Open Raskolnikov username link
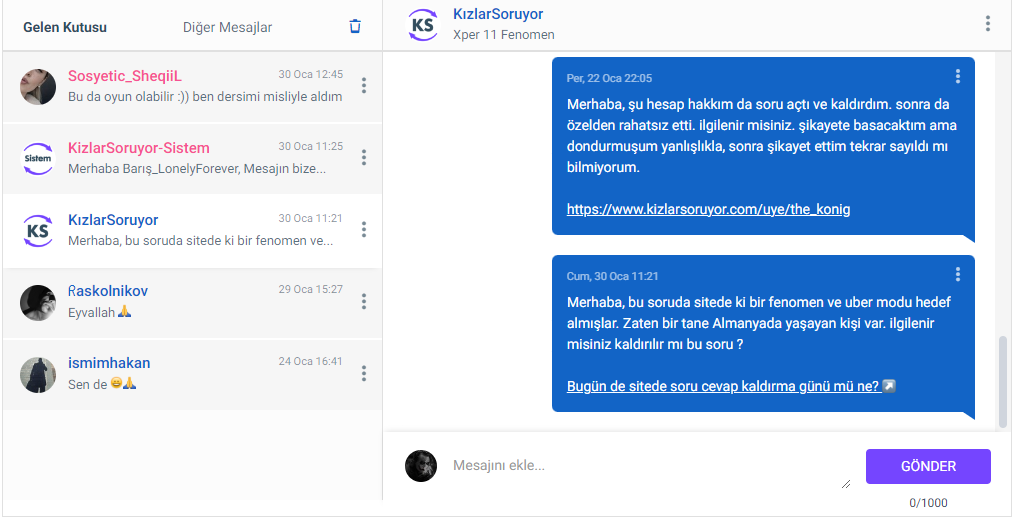The width and height of the screenshot is (1016, 522). [x=108, y=291]
